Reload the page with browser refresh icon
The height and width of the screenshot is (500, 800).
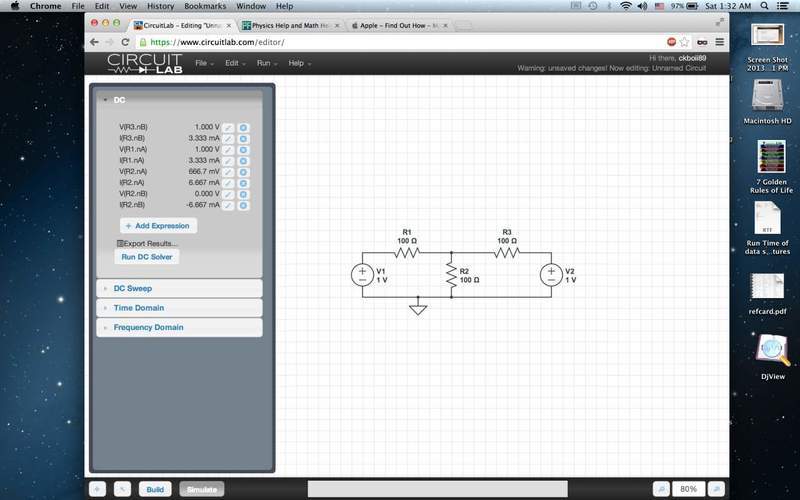click(x=125, y=42)
